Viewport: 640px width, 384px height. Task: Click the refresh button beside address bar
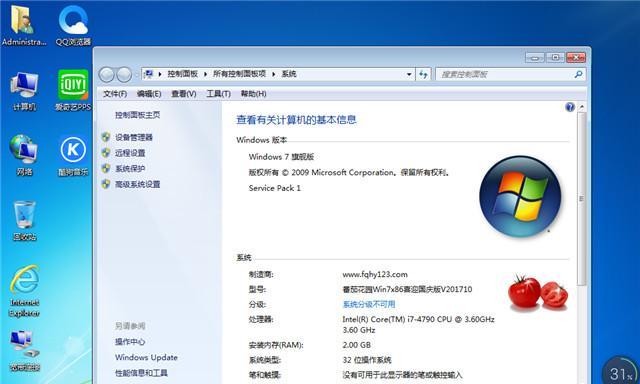(x=423, y=74)
